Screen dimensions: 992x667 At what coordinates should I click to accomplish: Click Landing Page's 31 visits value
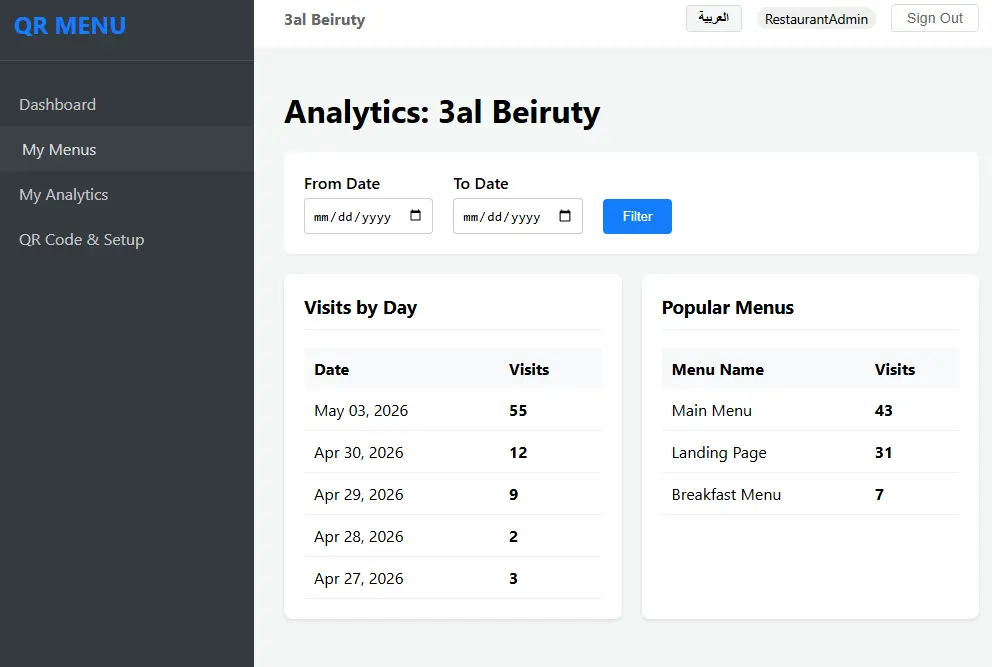884,452
